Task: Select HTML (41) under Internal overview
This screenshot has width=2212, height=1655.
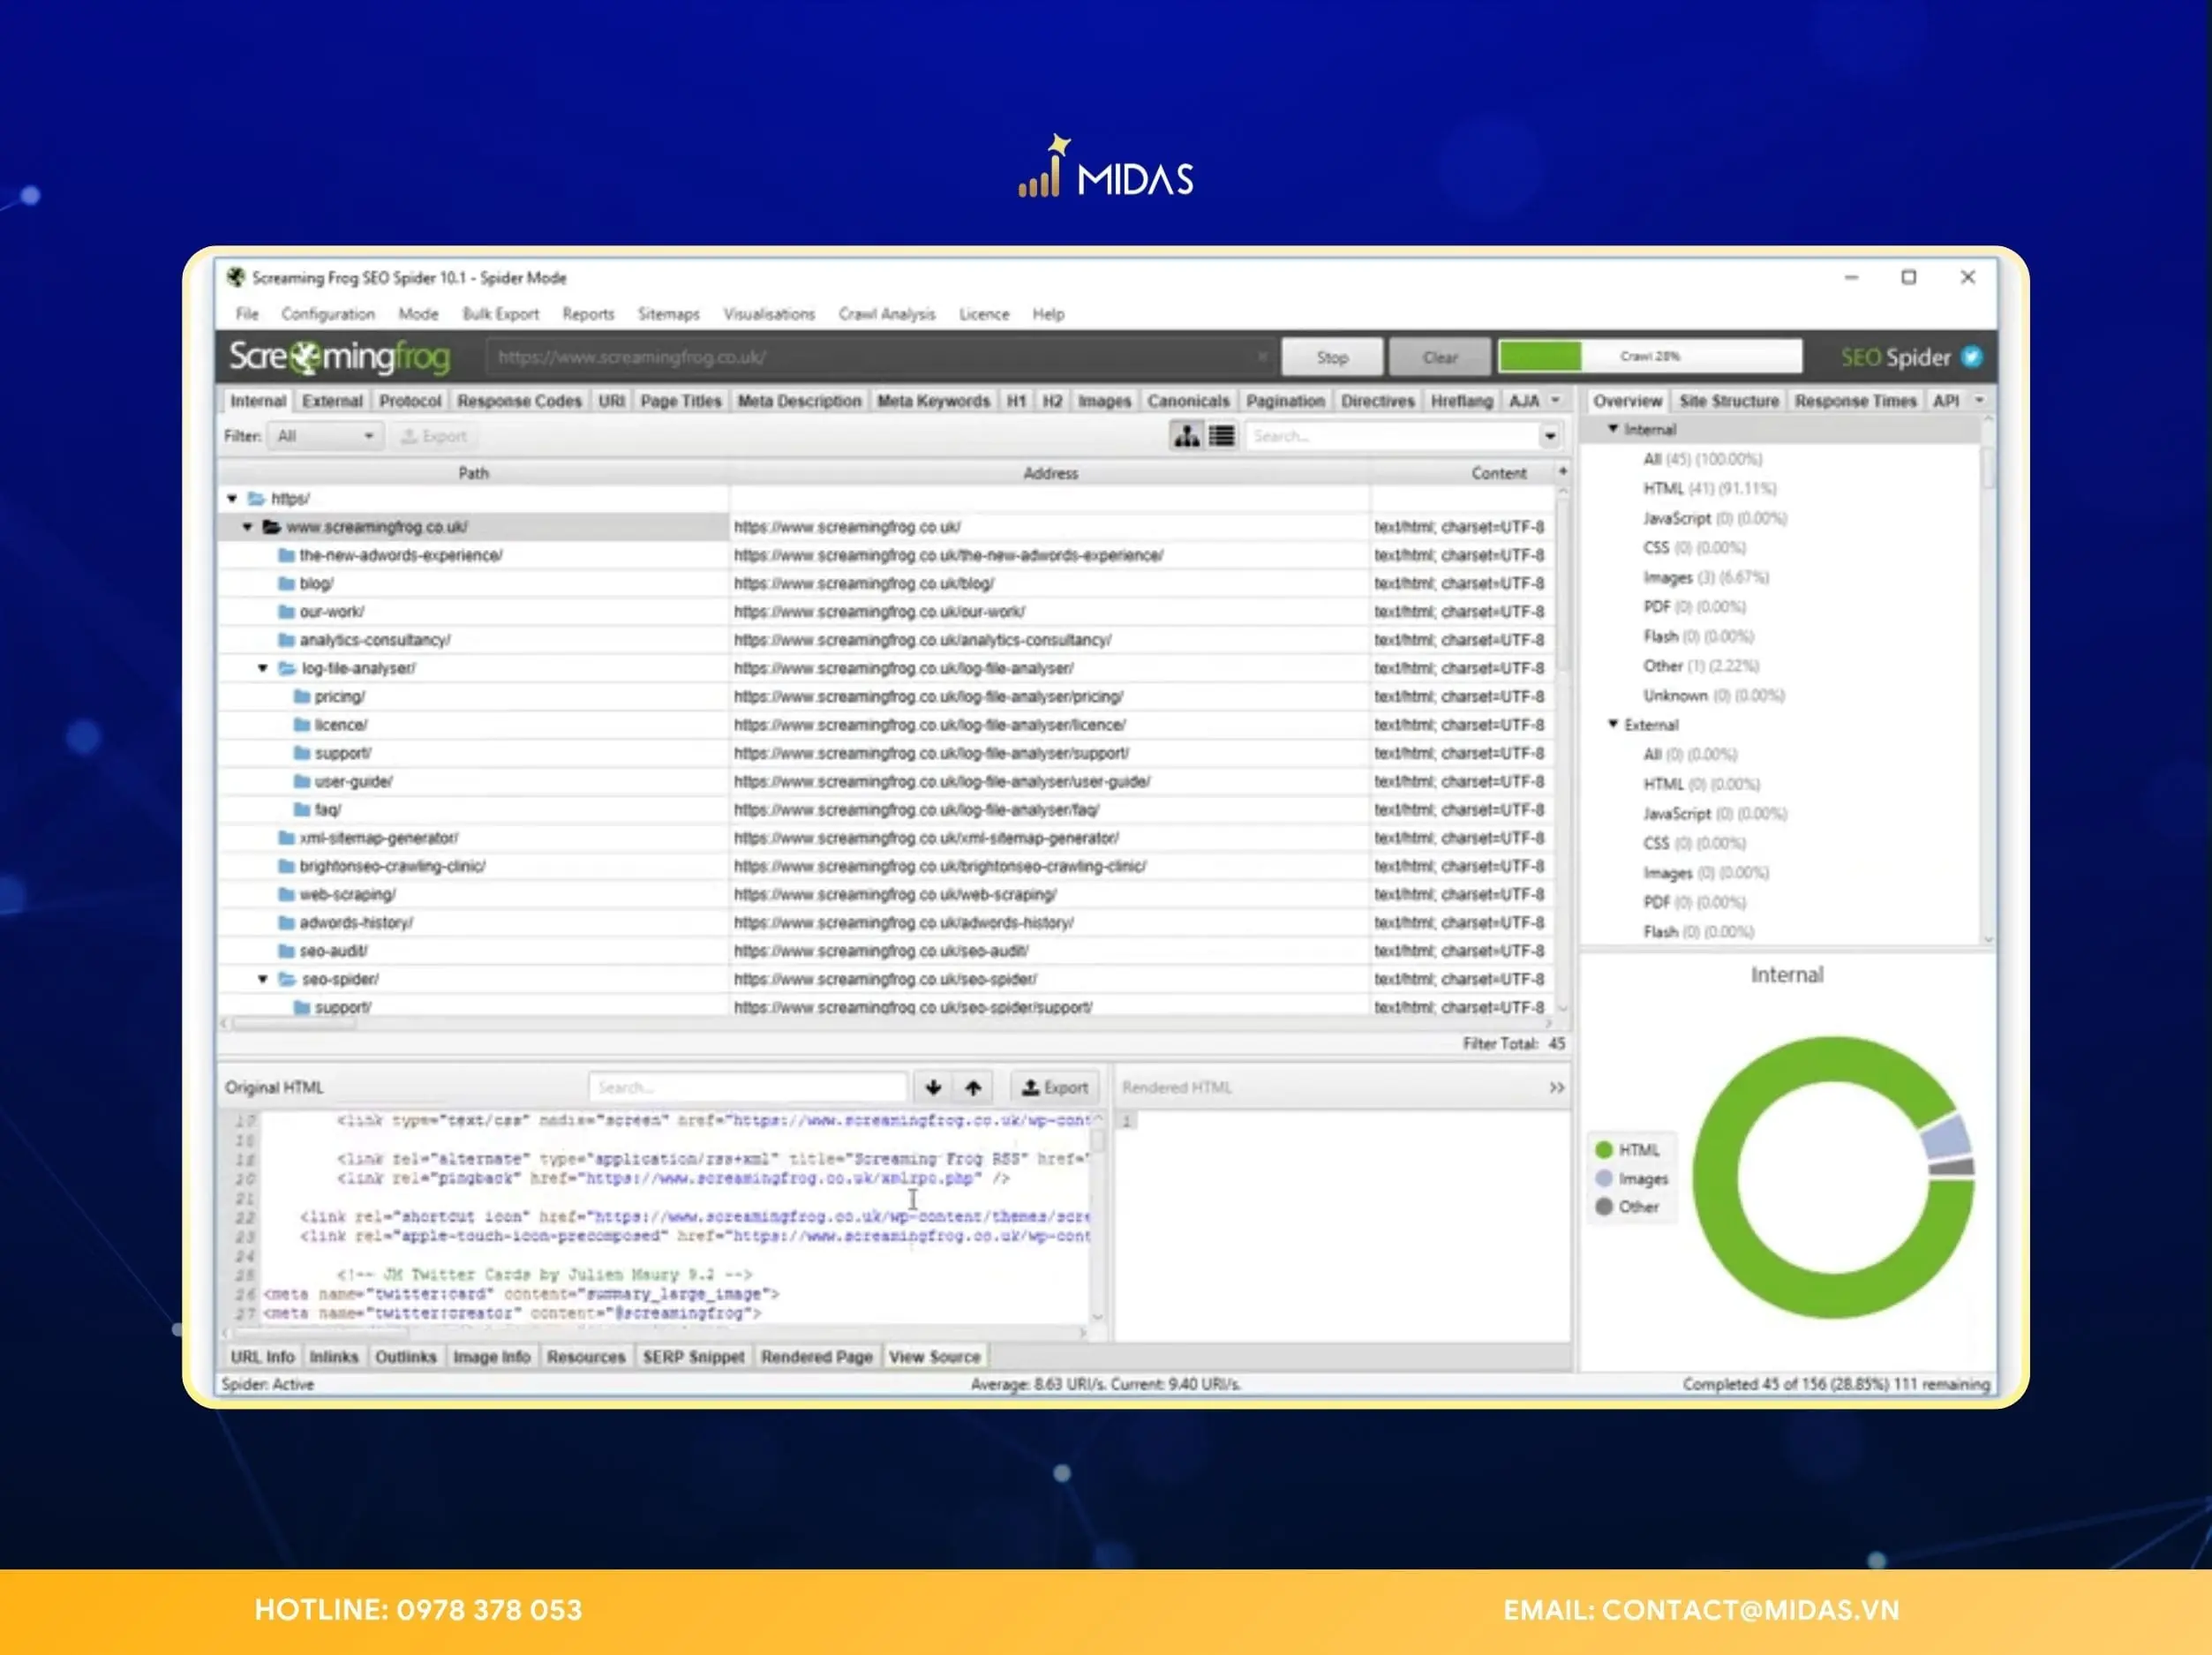Action: pos(1708,488)
